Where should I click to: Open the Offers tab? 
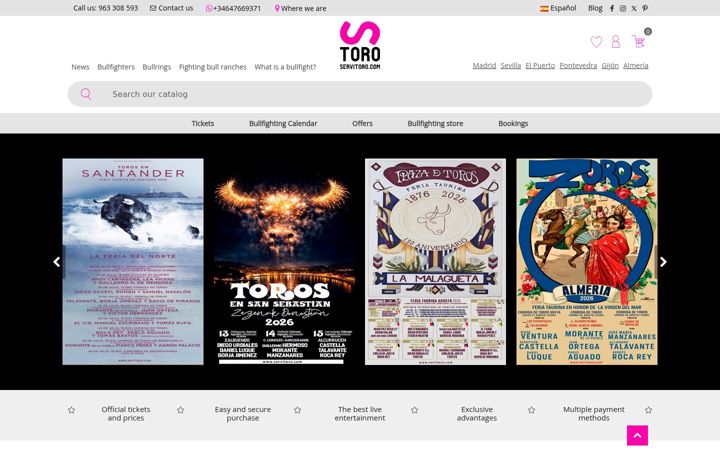pyautogui.click(x=362, y=124)
